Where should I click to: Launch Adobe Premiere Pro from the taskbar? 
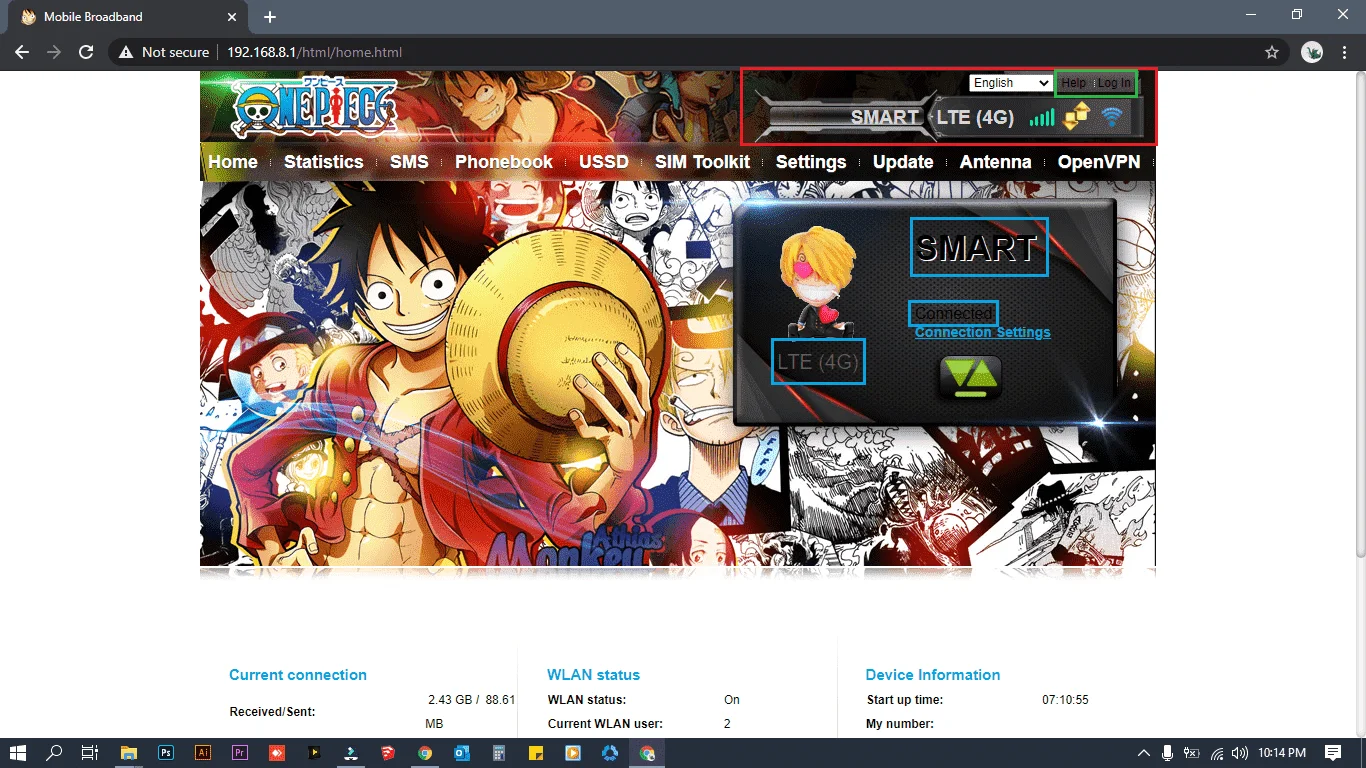pyautogui.click(x=240, y=753)
